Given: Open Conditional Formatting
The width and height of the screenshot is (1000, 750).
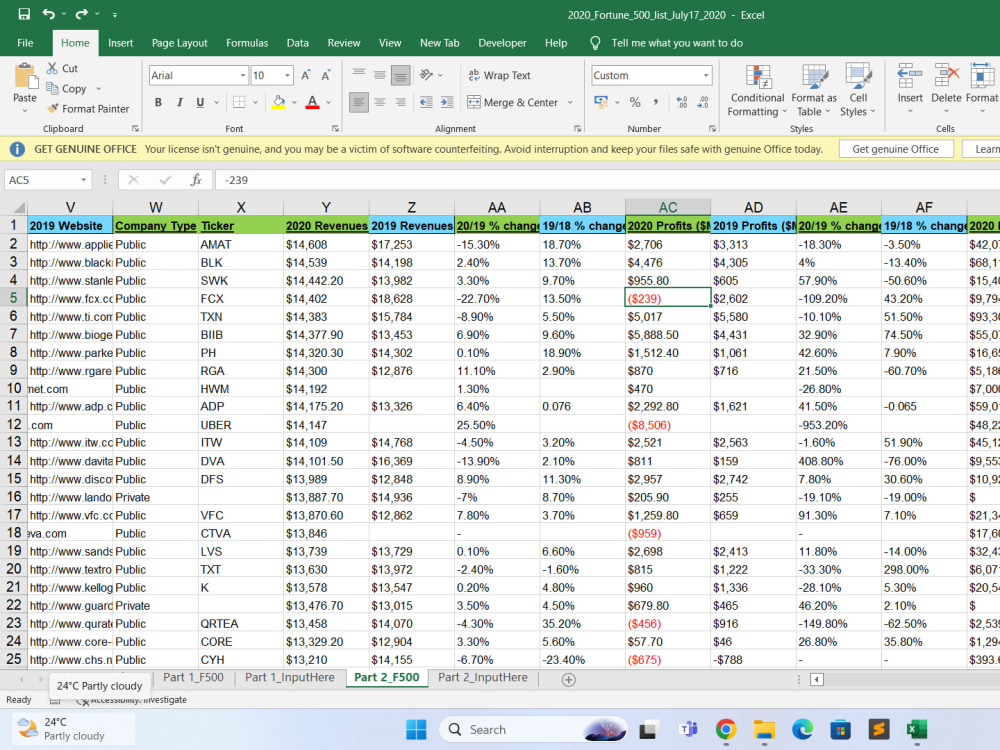Looking at the screenshot, I should pyautogui.click(x=756, y=90).
